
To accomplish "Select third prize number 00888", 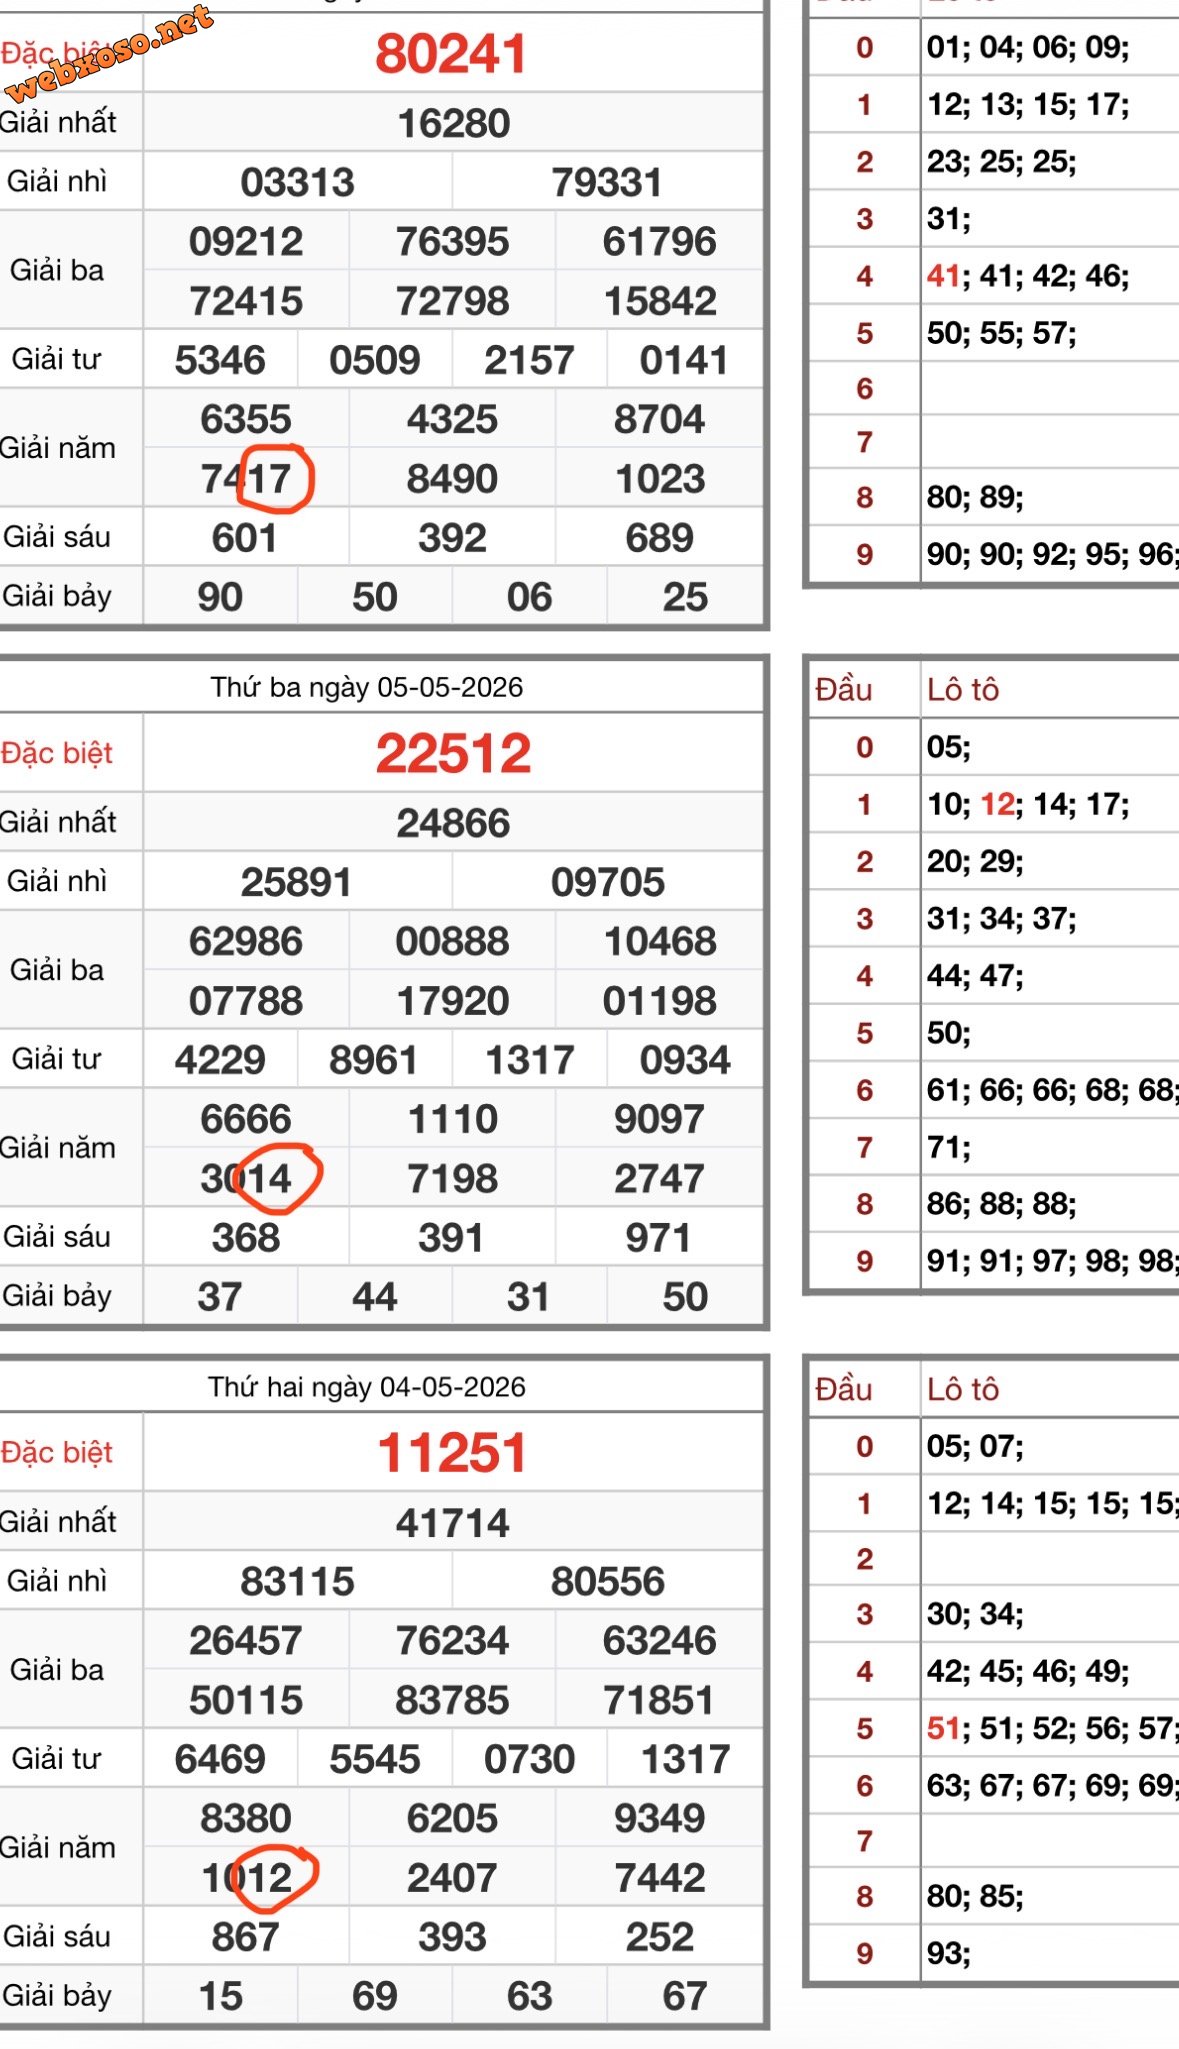I will pos(452,942).
